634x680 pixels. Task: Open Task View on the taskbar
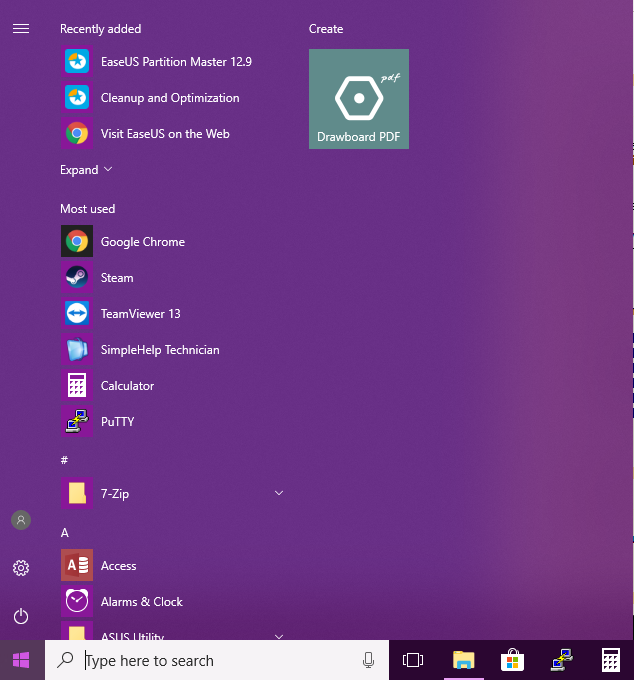click(x=413, y=660)
